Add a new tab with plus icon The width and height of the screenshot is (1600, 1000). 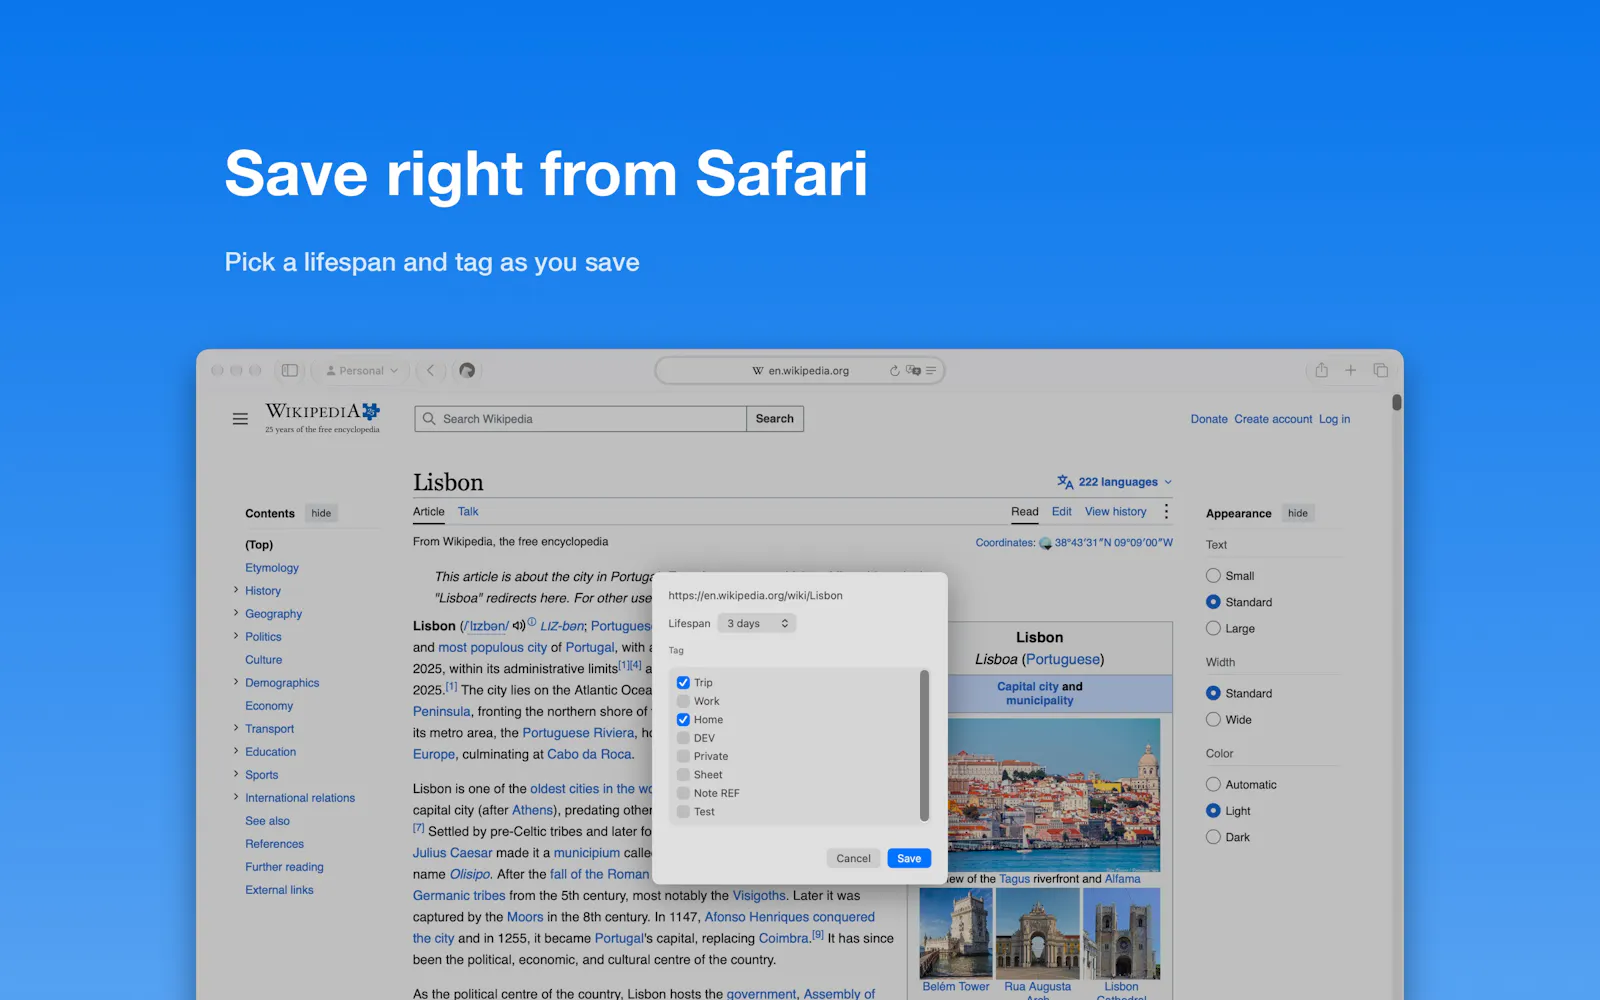point(1351,370)
